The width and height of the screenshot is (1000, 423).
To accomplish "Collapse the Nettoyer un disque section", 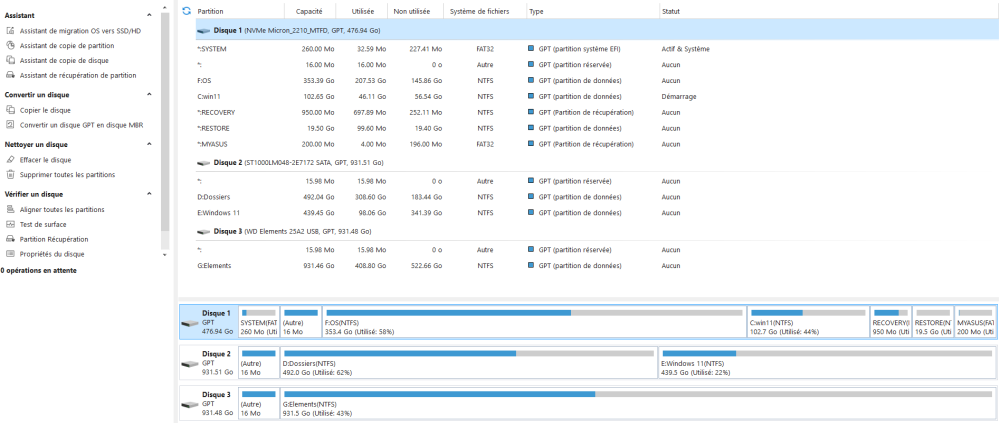I will [x=150, y=145].
